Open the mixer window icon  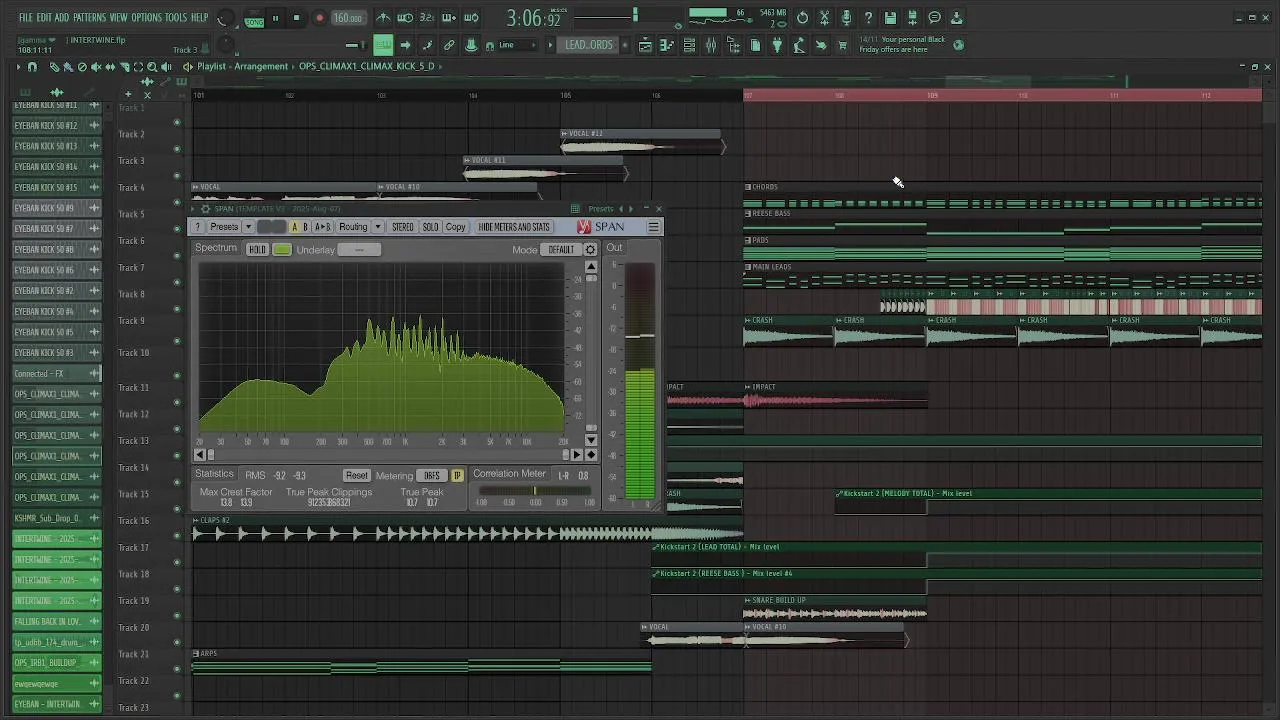[711, 45]
